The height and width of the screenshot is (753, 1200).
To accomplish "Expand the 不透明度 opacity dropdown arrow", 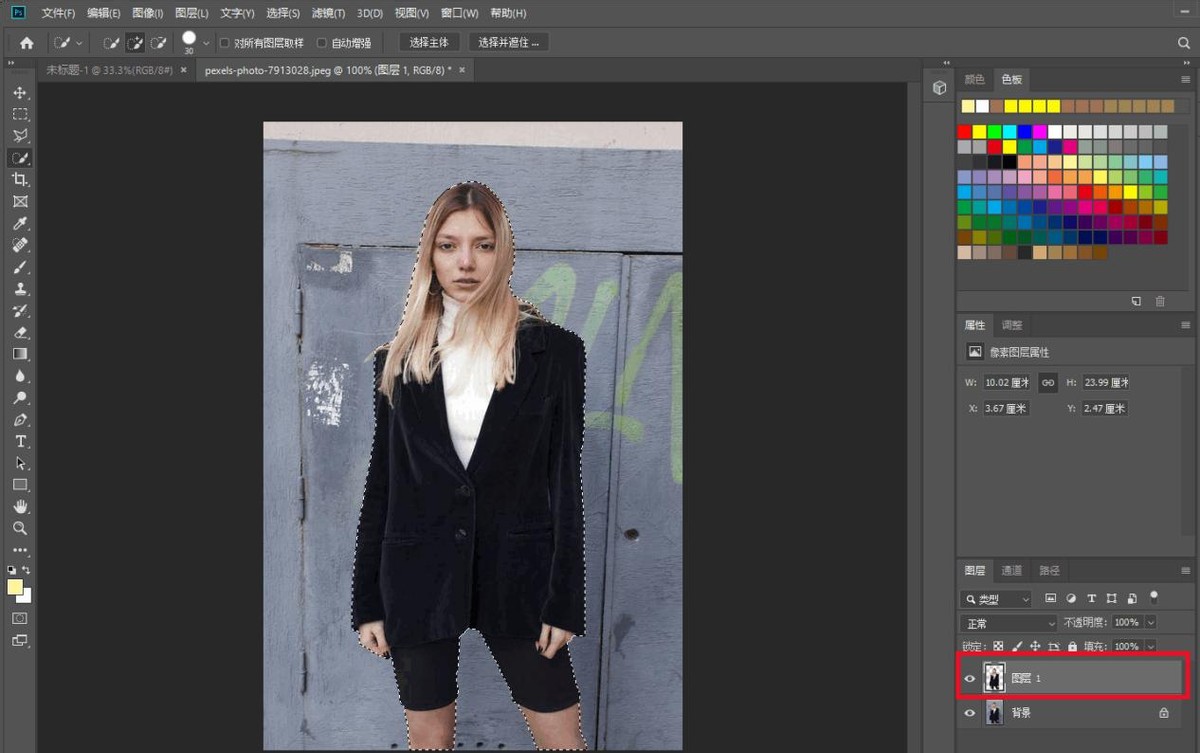I will [1150, 623].
